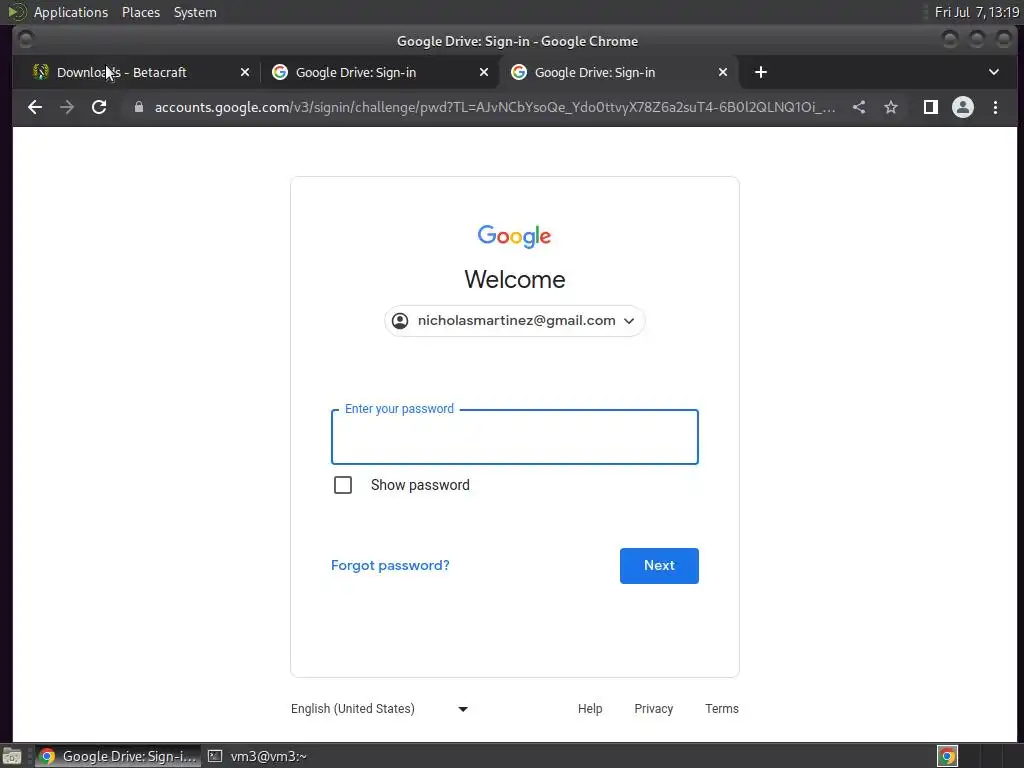The width and height of the screenshot is (1024, 768).
Task: Click the Google logo
Action: [x=515, y=236]
